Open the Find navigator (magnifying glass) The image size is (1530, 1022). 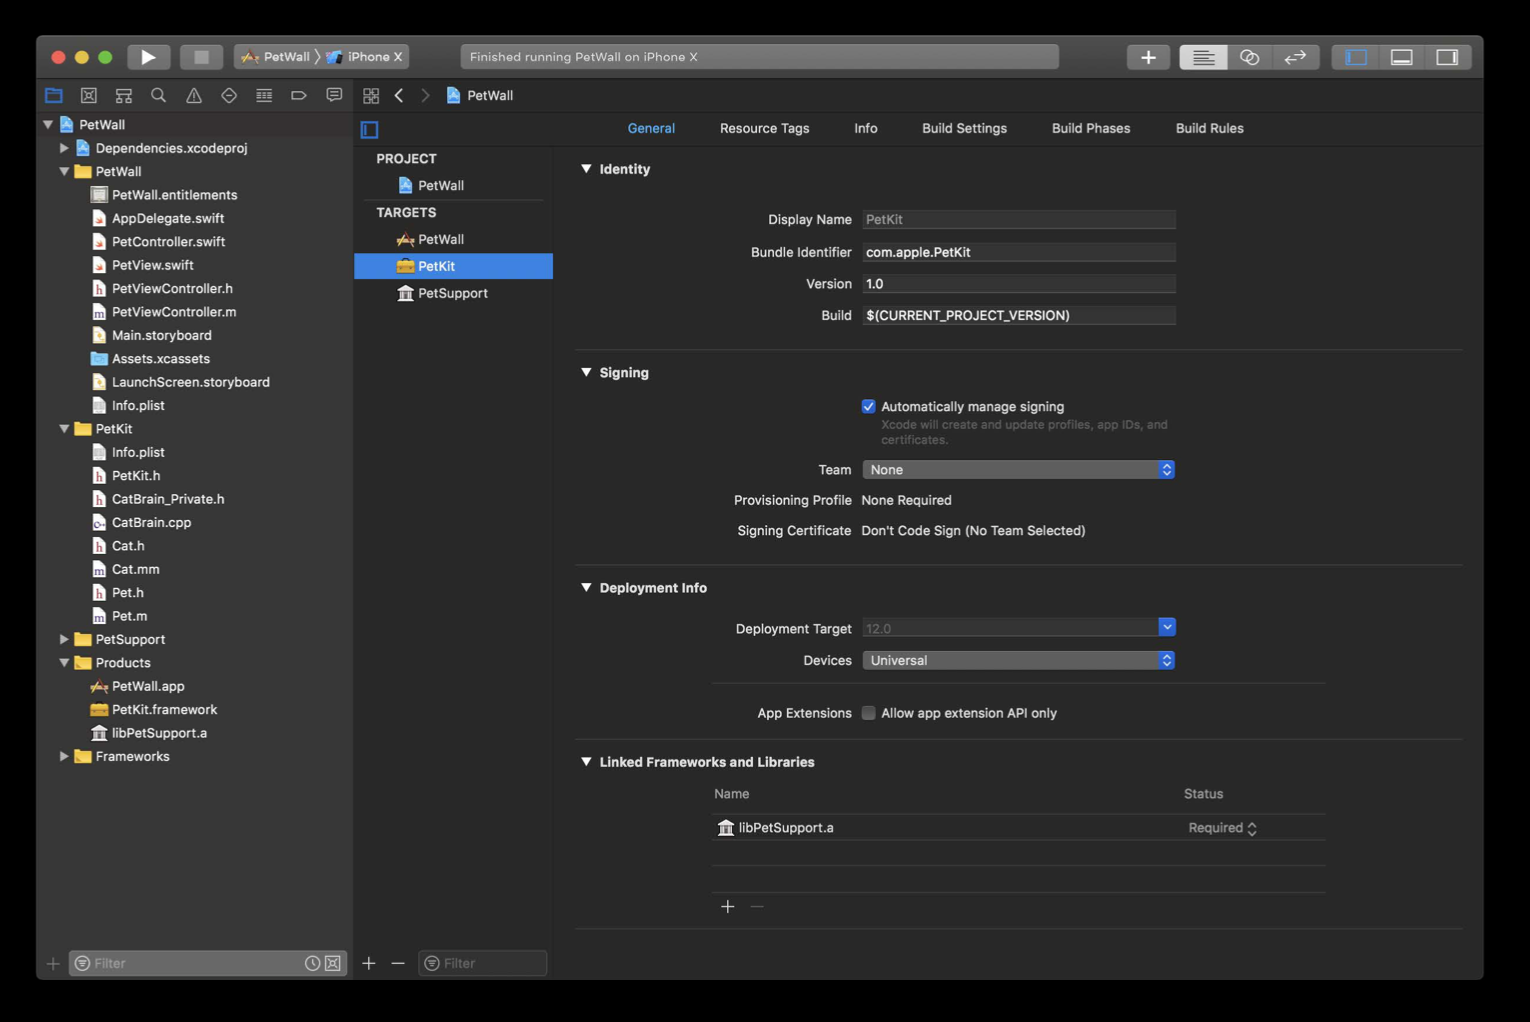tap(158, 95)
